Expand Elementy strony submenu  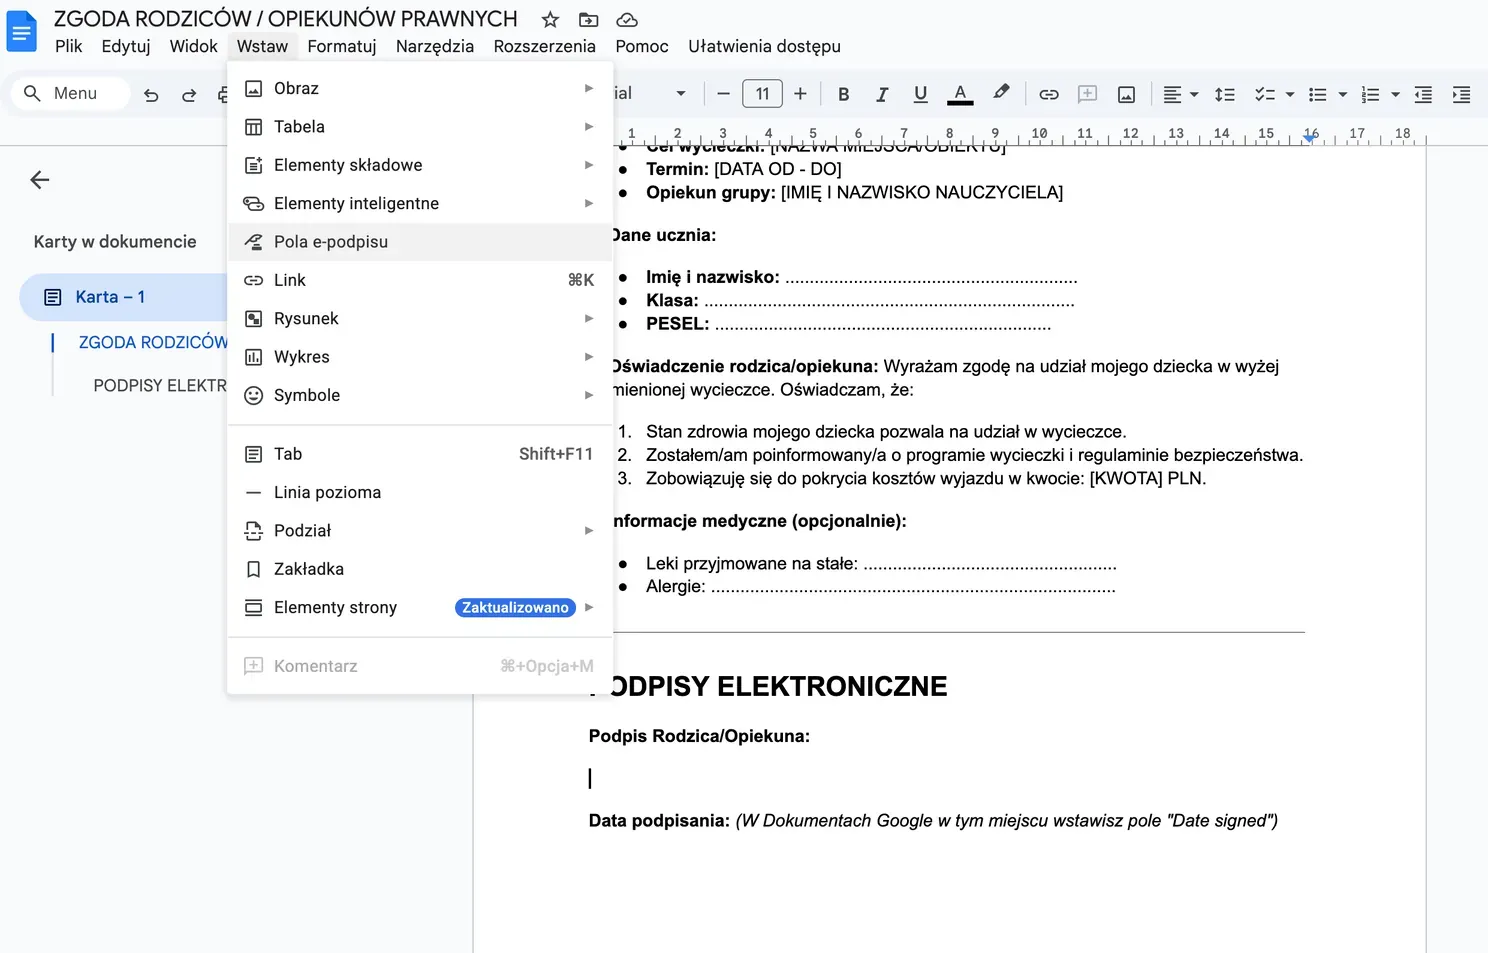coord(420,607)
